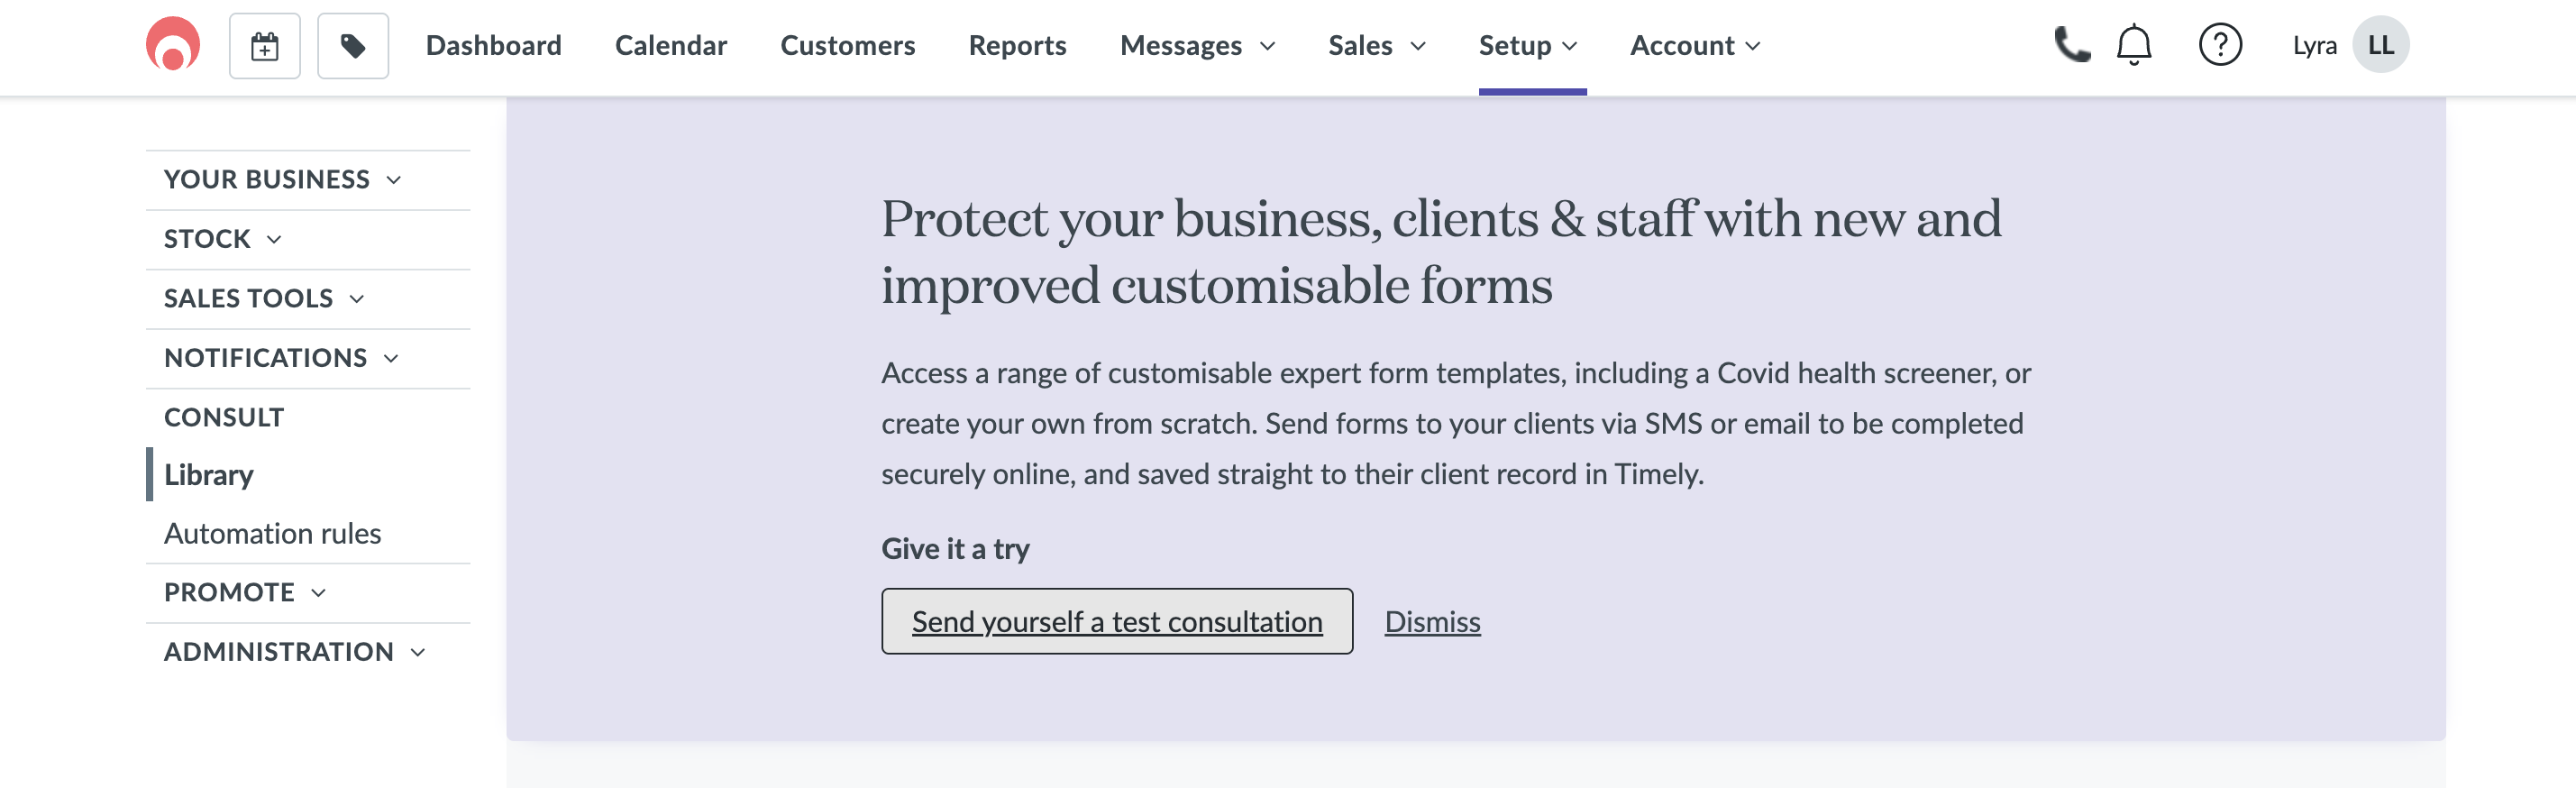Expand the YOUR BUSINESS section
The image size is (2576, 788).
(x=266, y=179)
